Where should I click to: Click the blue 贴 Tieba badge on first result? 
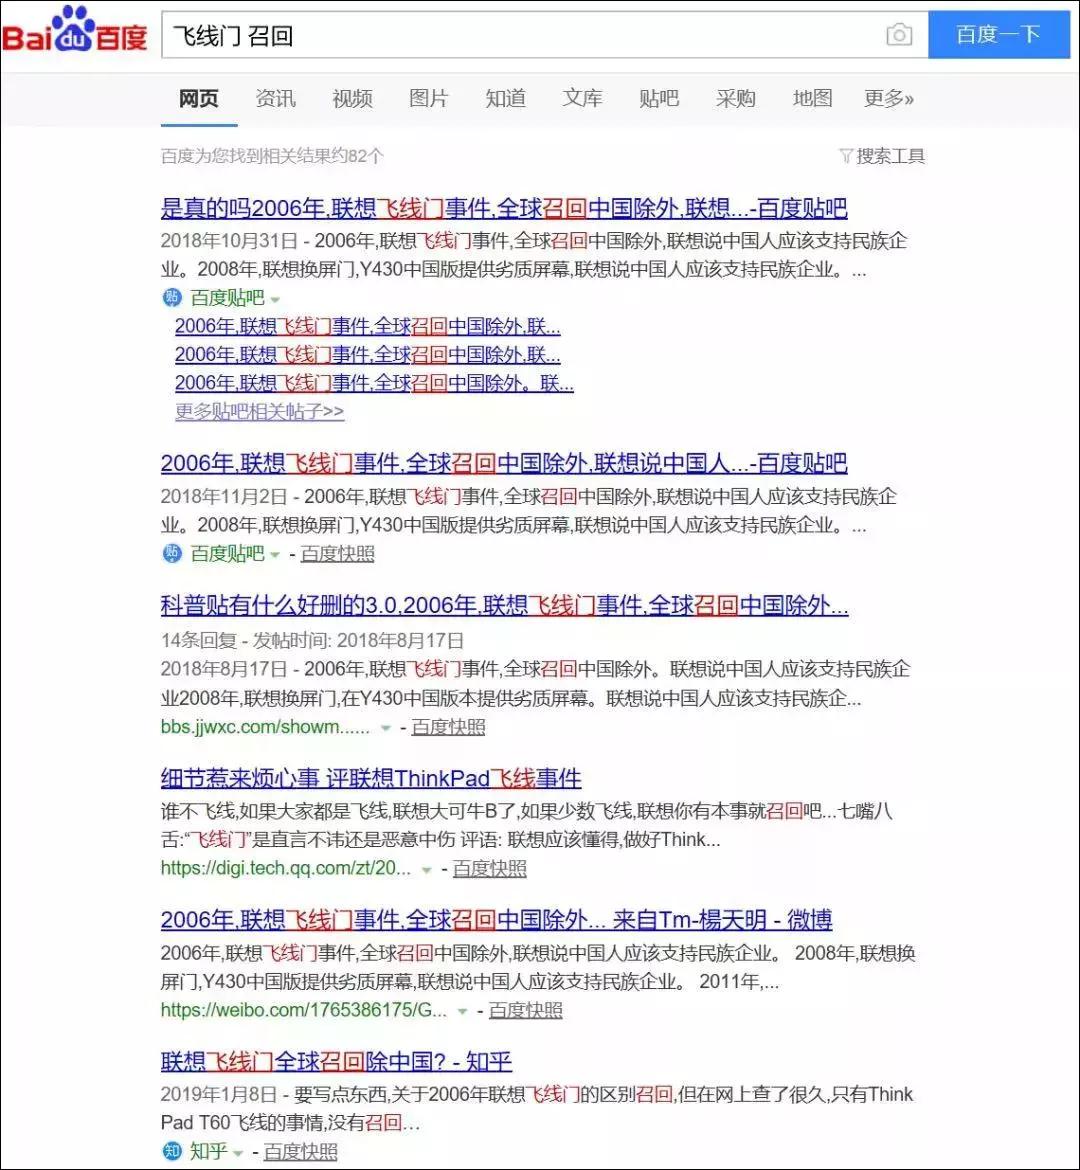171,297
